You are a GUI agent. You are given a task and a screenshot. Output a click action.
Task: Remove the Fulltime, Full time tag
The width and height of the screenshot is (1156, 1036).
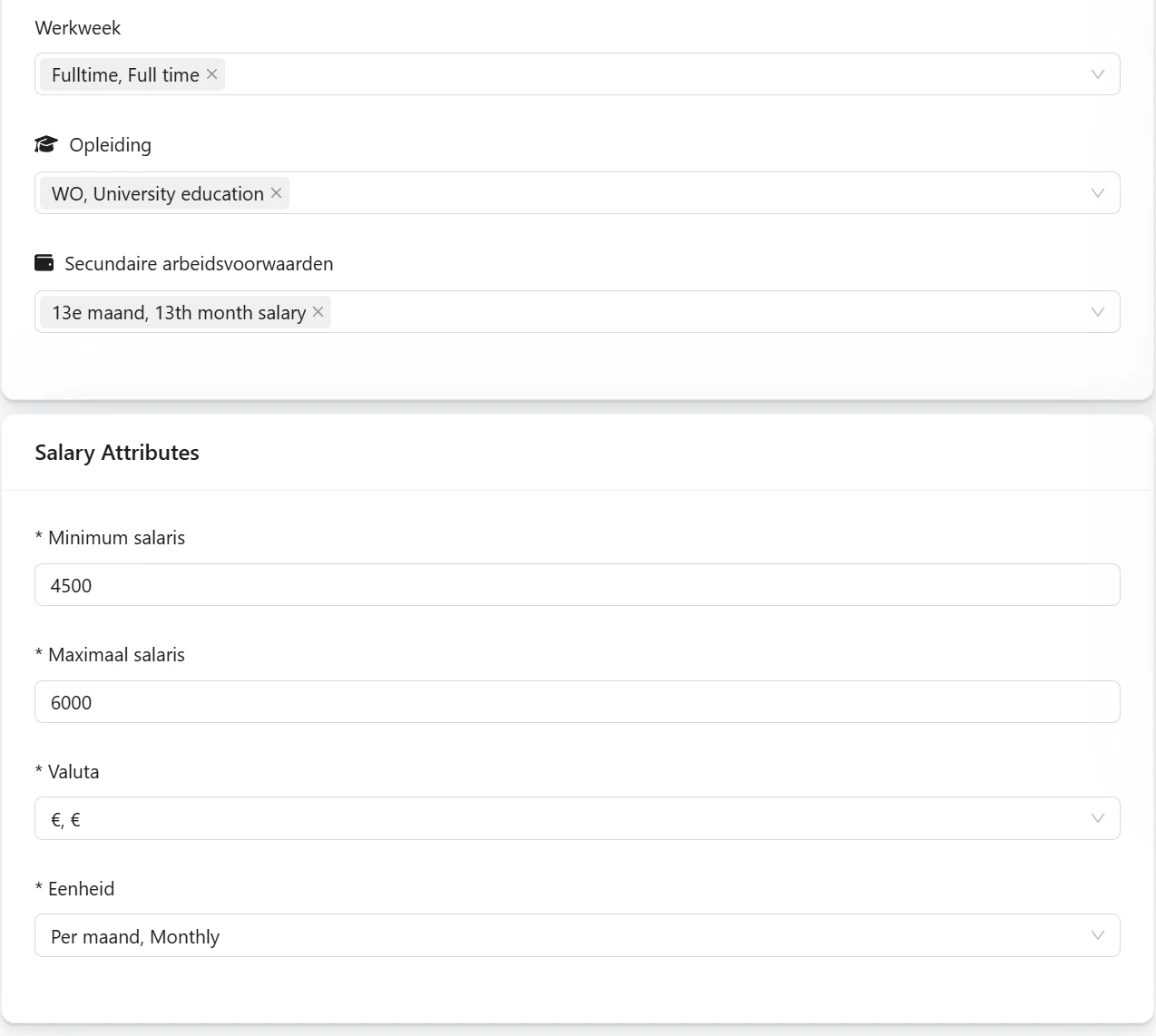[x=212, y=74]
